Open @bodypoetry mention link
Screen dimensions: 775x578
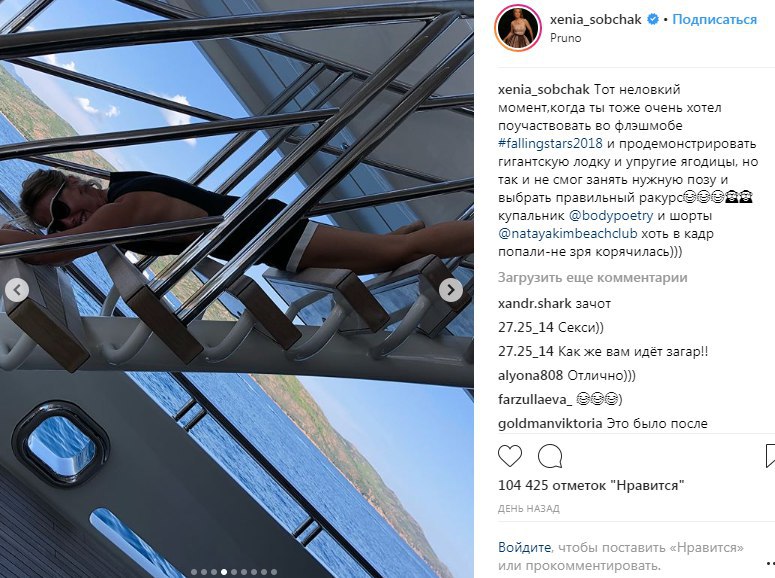[x=611, y=216]
